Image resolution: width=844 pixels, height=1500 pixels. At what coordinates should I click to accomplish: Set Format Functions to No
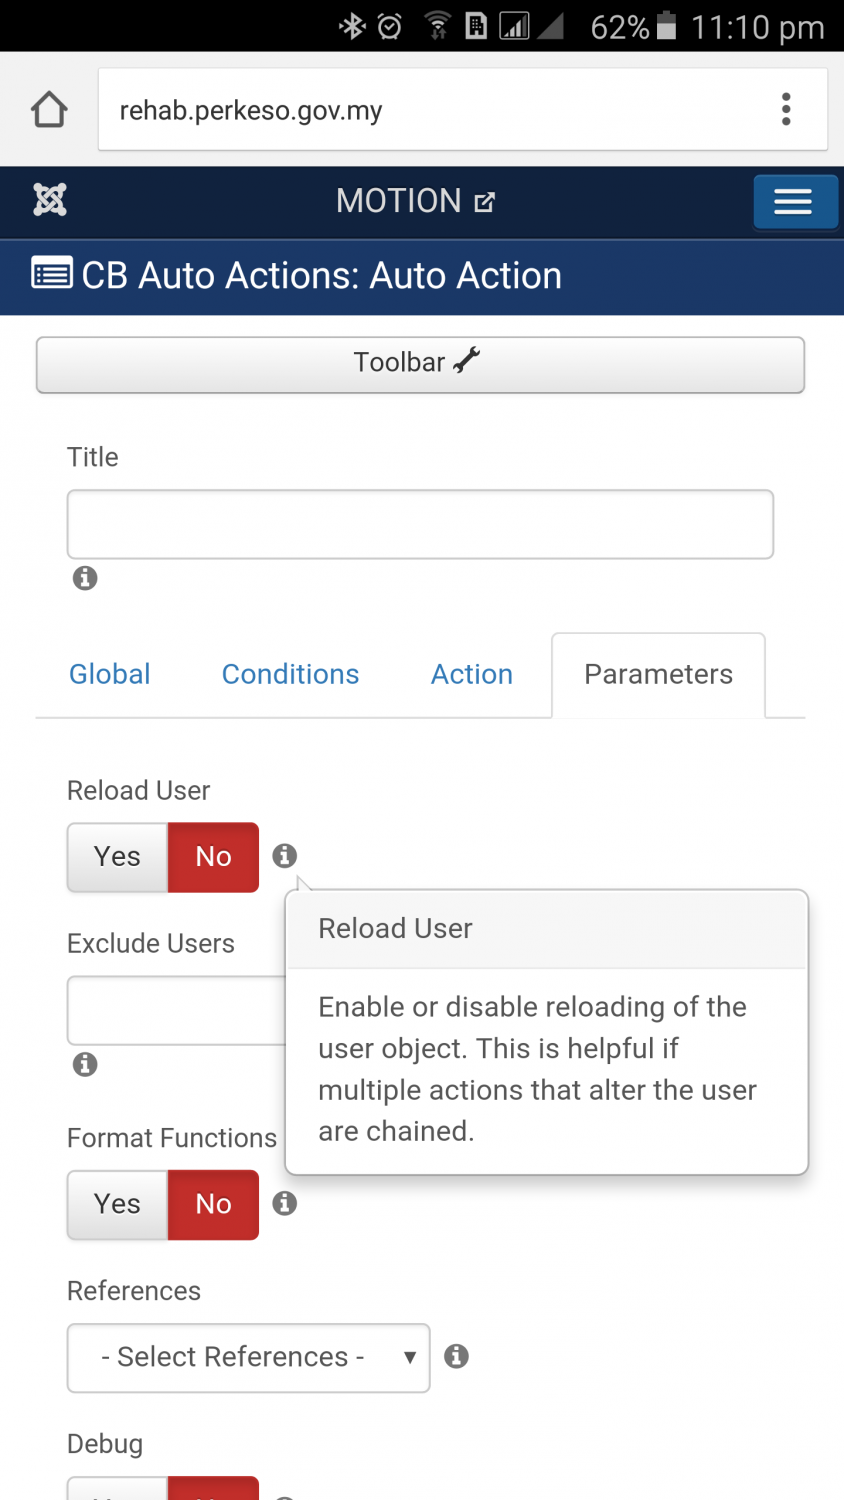pyautogui.click(x=213, y=1204)
